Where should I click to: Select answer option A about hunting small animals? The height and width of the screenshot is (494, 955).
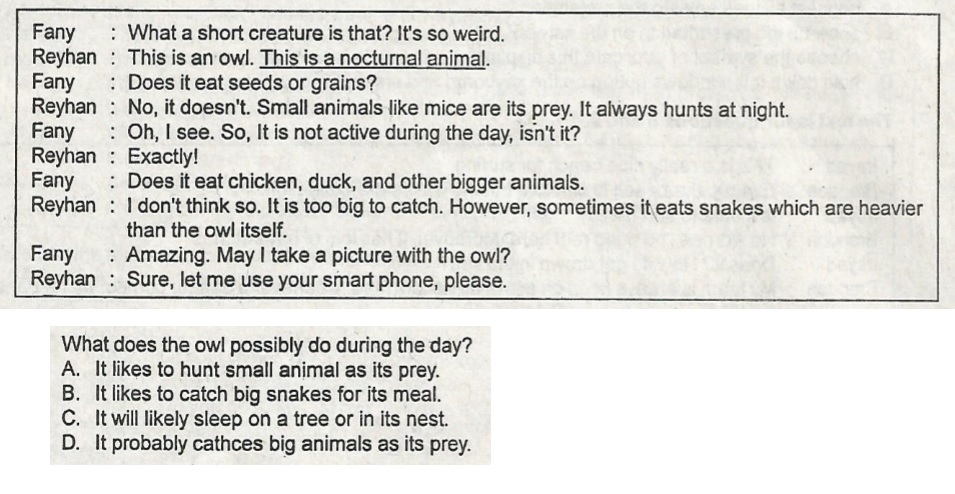250,370
